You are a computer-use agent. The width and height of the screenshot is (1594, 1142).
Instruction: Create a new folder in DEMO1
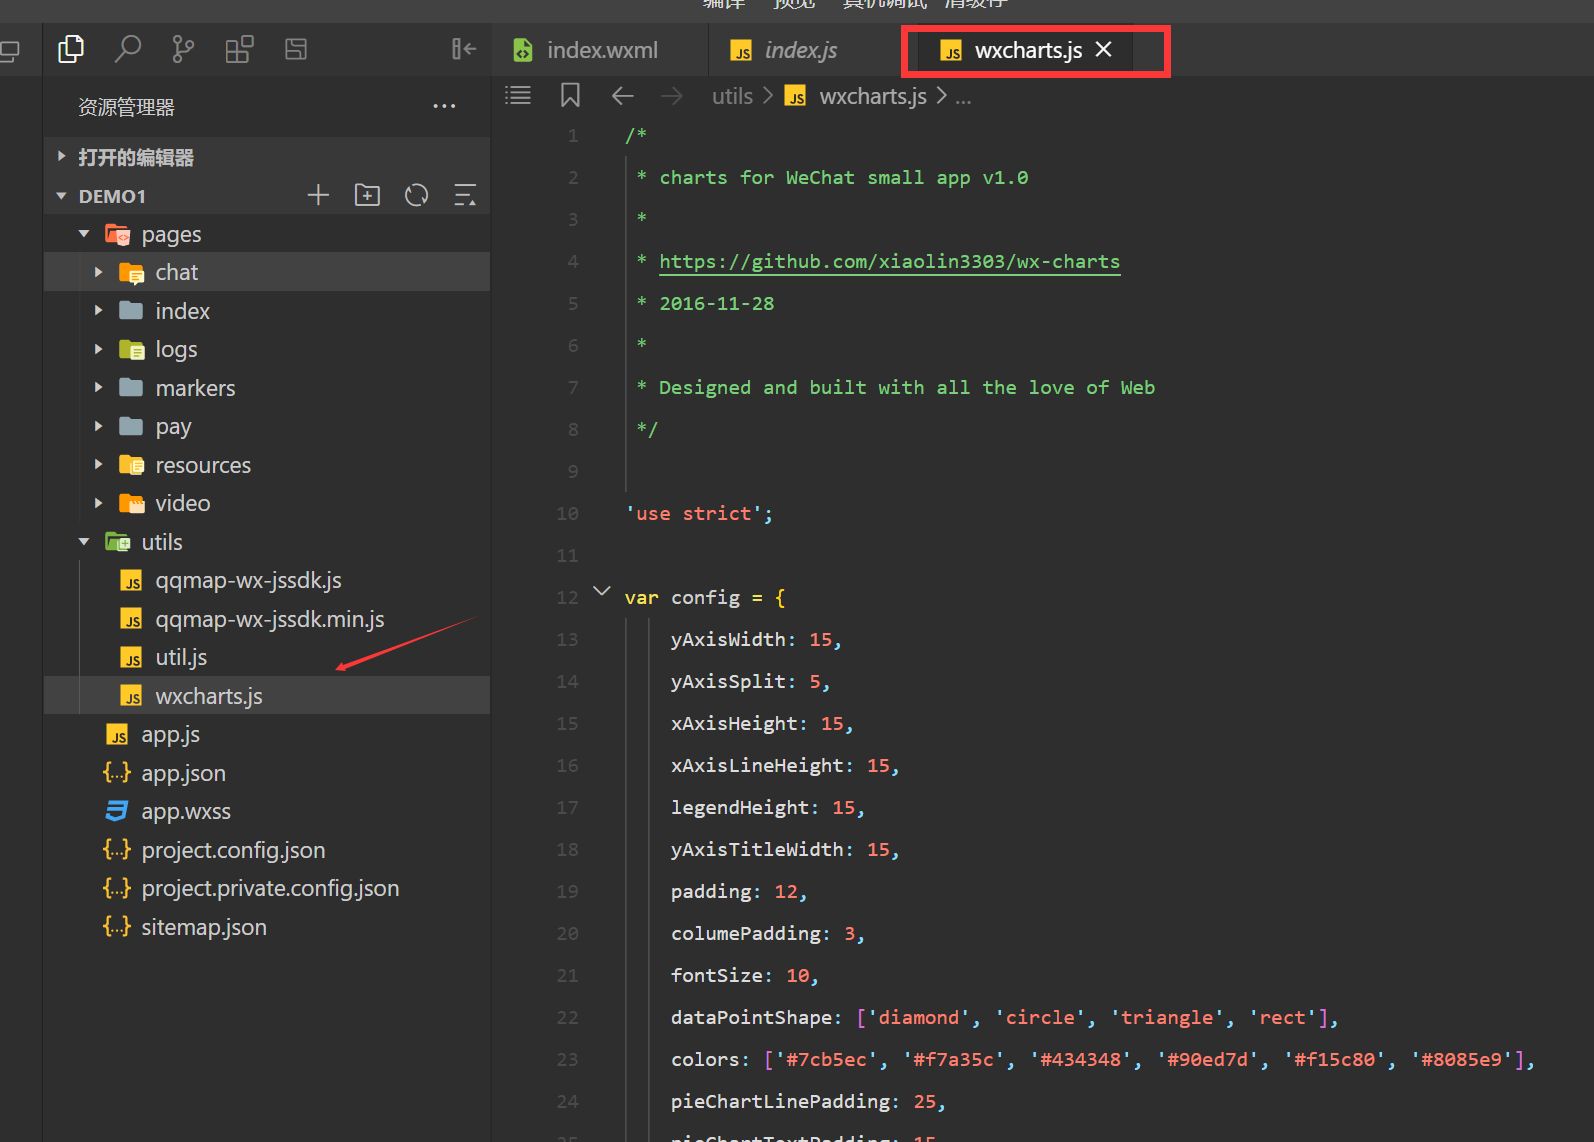367,195
